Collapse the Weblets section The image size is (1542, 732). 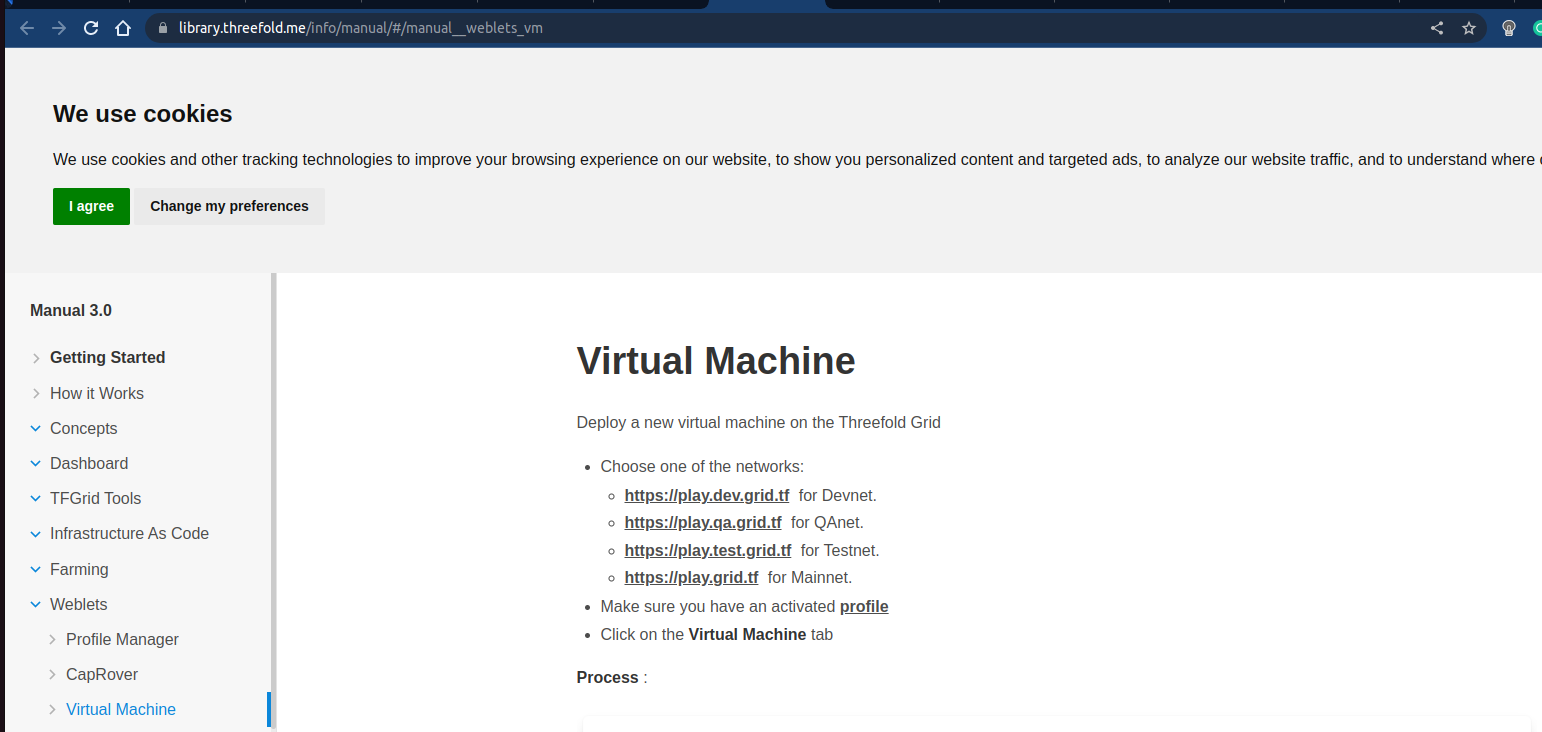click(x=78, y=604)
